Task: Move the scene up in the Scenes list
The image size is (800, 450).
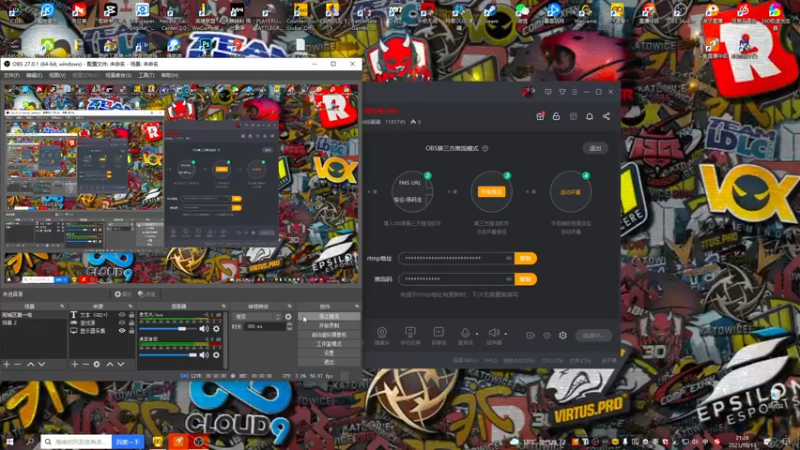Action: pyautogui.click(x=30, y=364)
